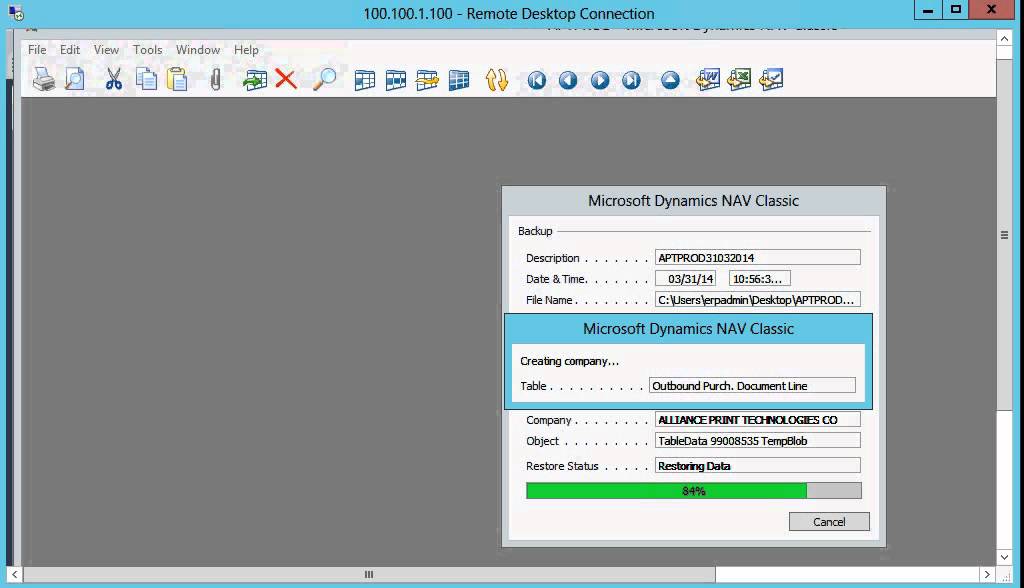The height and width of the screenshot is (588, 1024).
Task: Click the red X Delete icon
Action: click(x=285, y=80)
